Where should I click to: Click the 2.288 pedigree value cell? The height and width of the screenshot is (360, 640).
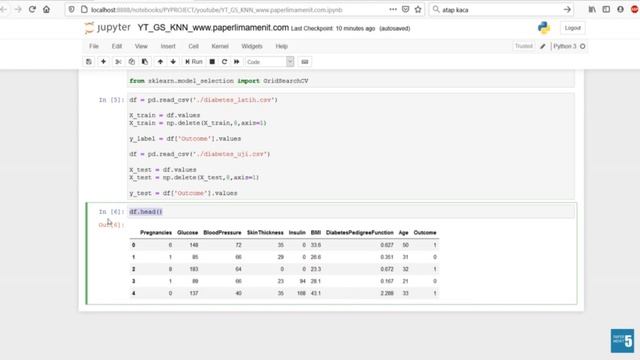(387, 293)
